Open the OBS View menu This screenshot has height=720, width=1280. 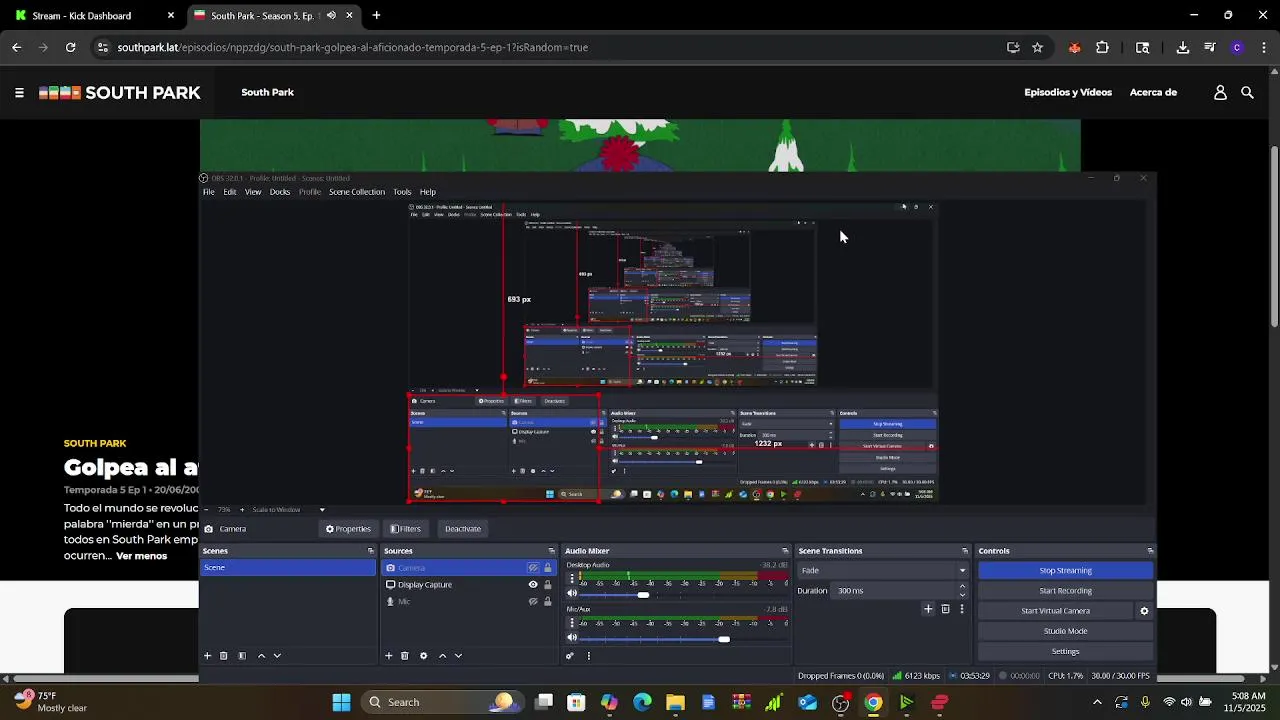253,192
